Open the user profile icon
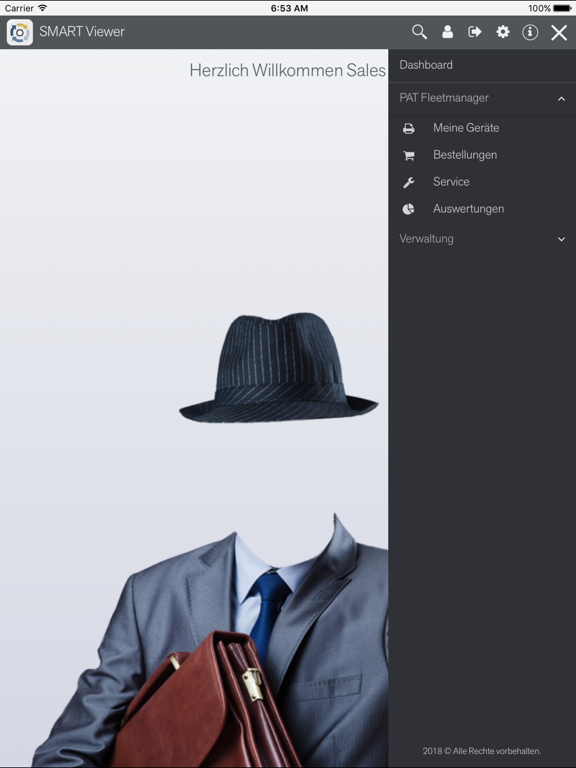Viewport: 576px width, 768px height. pyautogui.click(x=447, y=32)
